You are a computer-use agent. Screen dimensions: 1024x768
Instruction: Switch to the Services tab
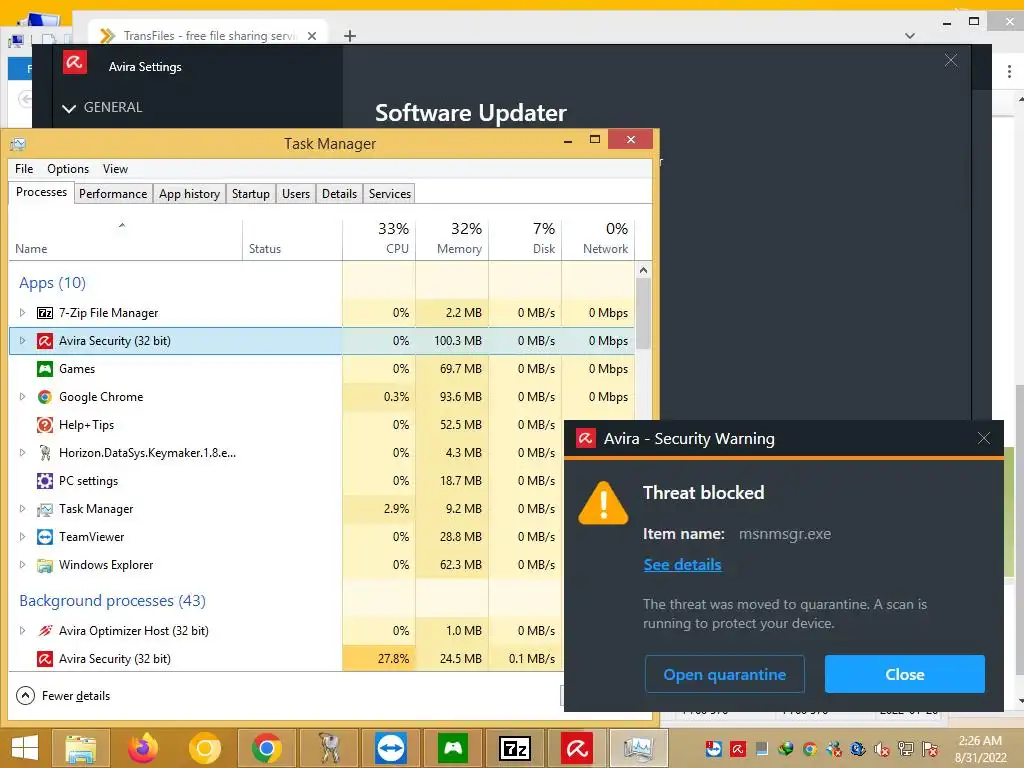tap(389, 194)
